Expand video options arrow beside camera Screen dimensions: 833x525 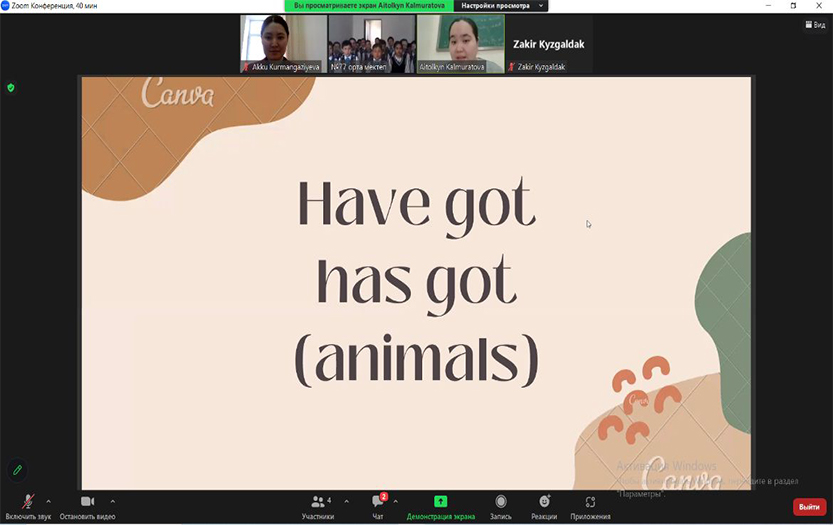(x=112, y=501)
